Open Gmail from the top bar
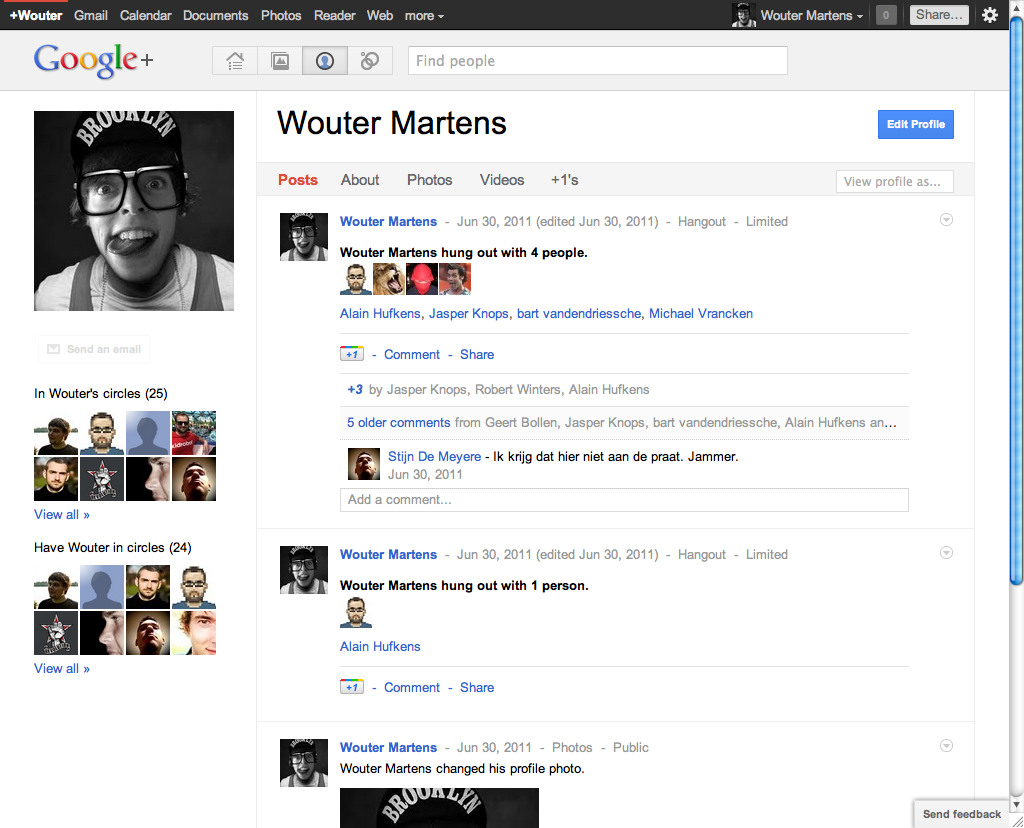 91,16
